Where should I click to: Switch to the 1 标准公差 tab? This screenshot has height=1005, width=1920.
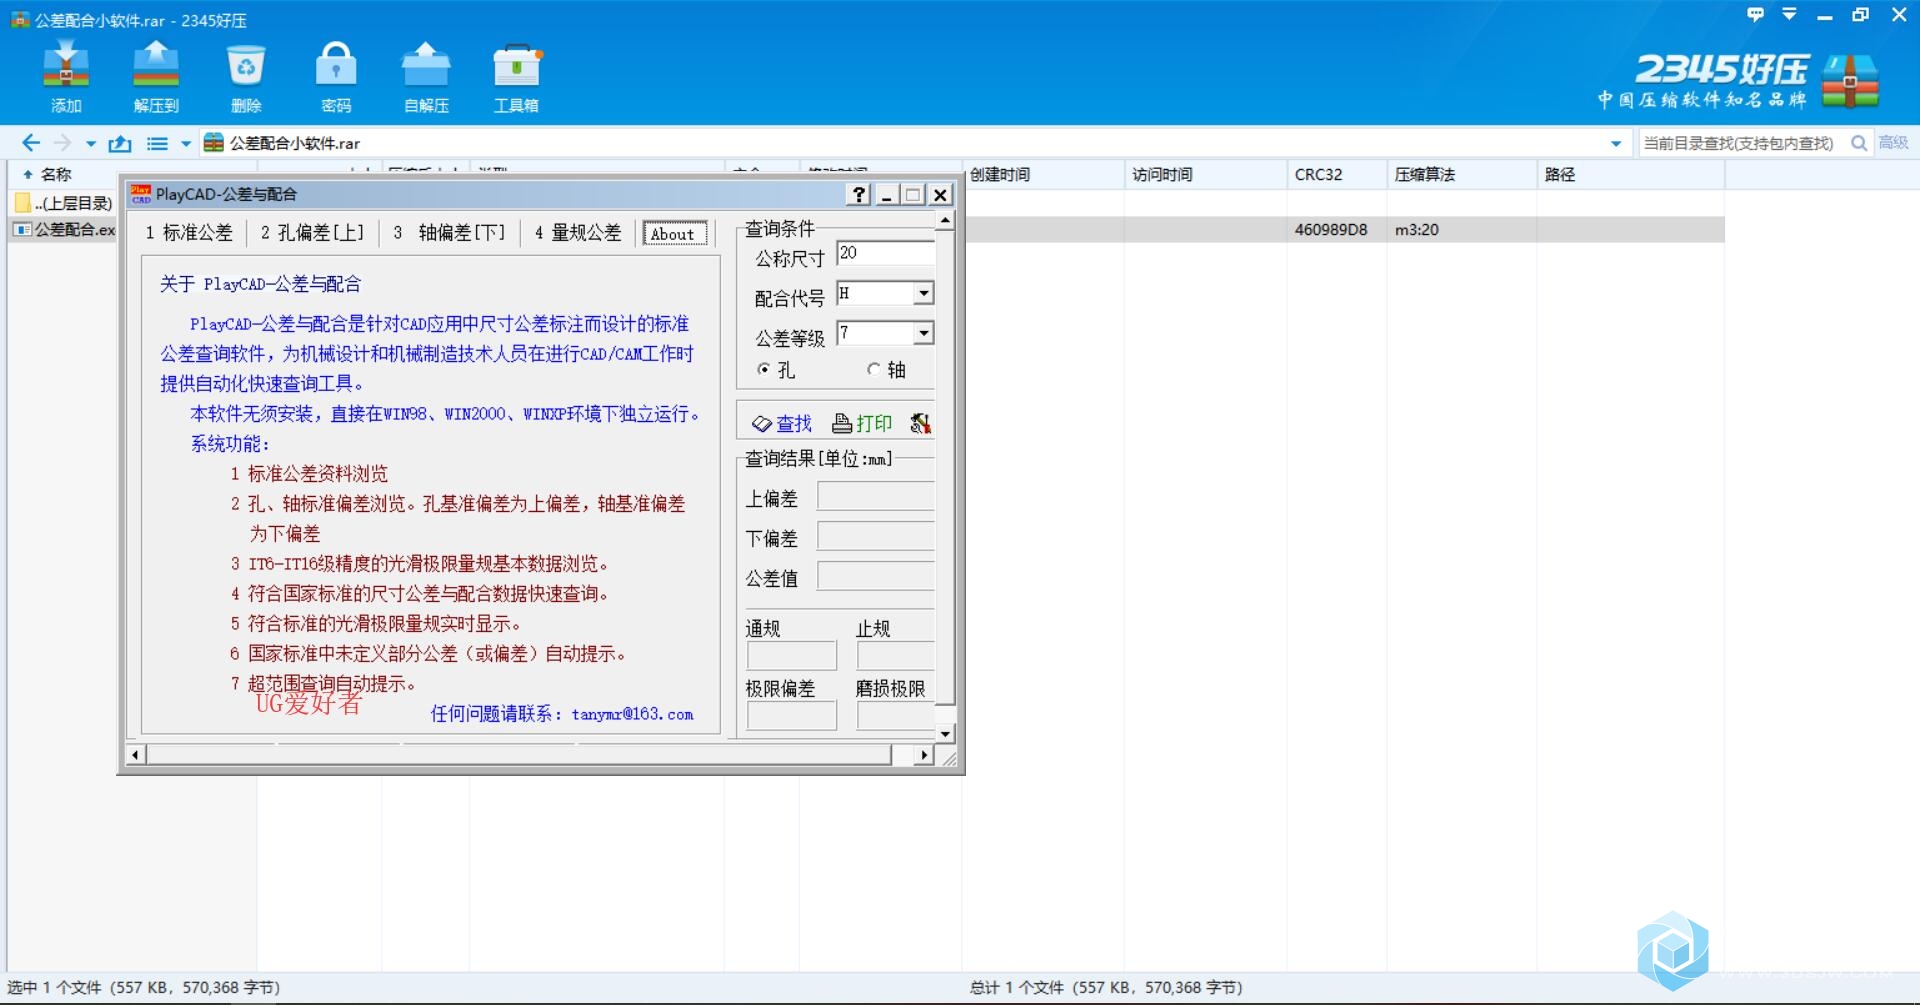coord(189,233)
